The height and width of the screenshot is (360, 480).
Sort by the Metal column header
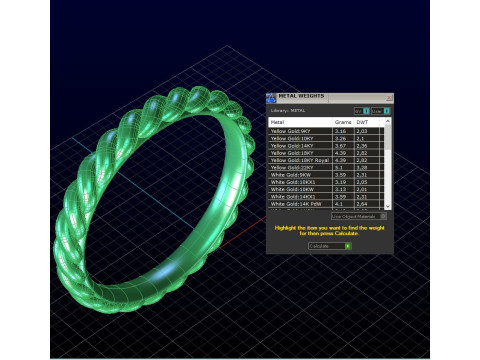(x=300, y=122)
